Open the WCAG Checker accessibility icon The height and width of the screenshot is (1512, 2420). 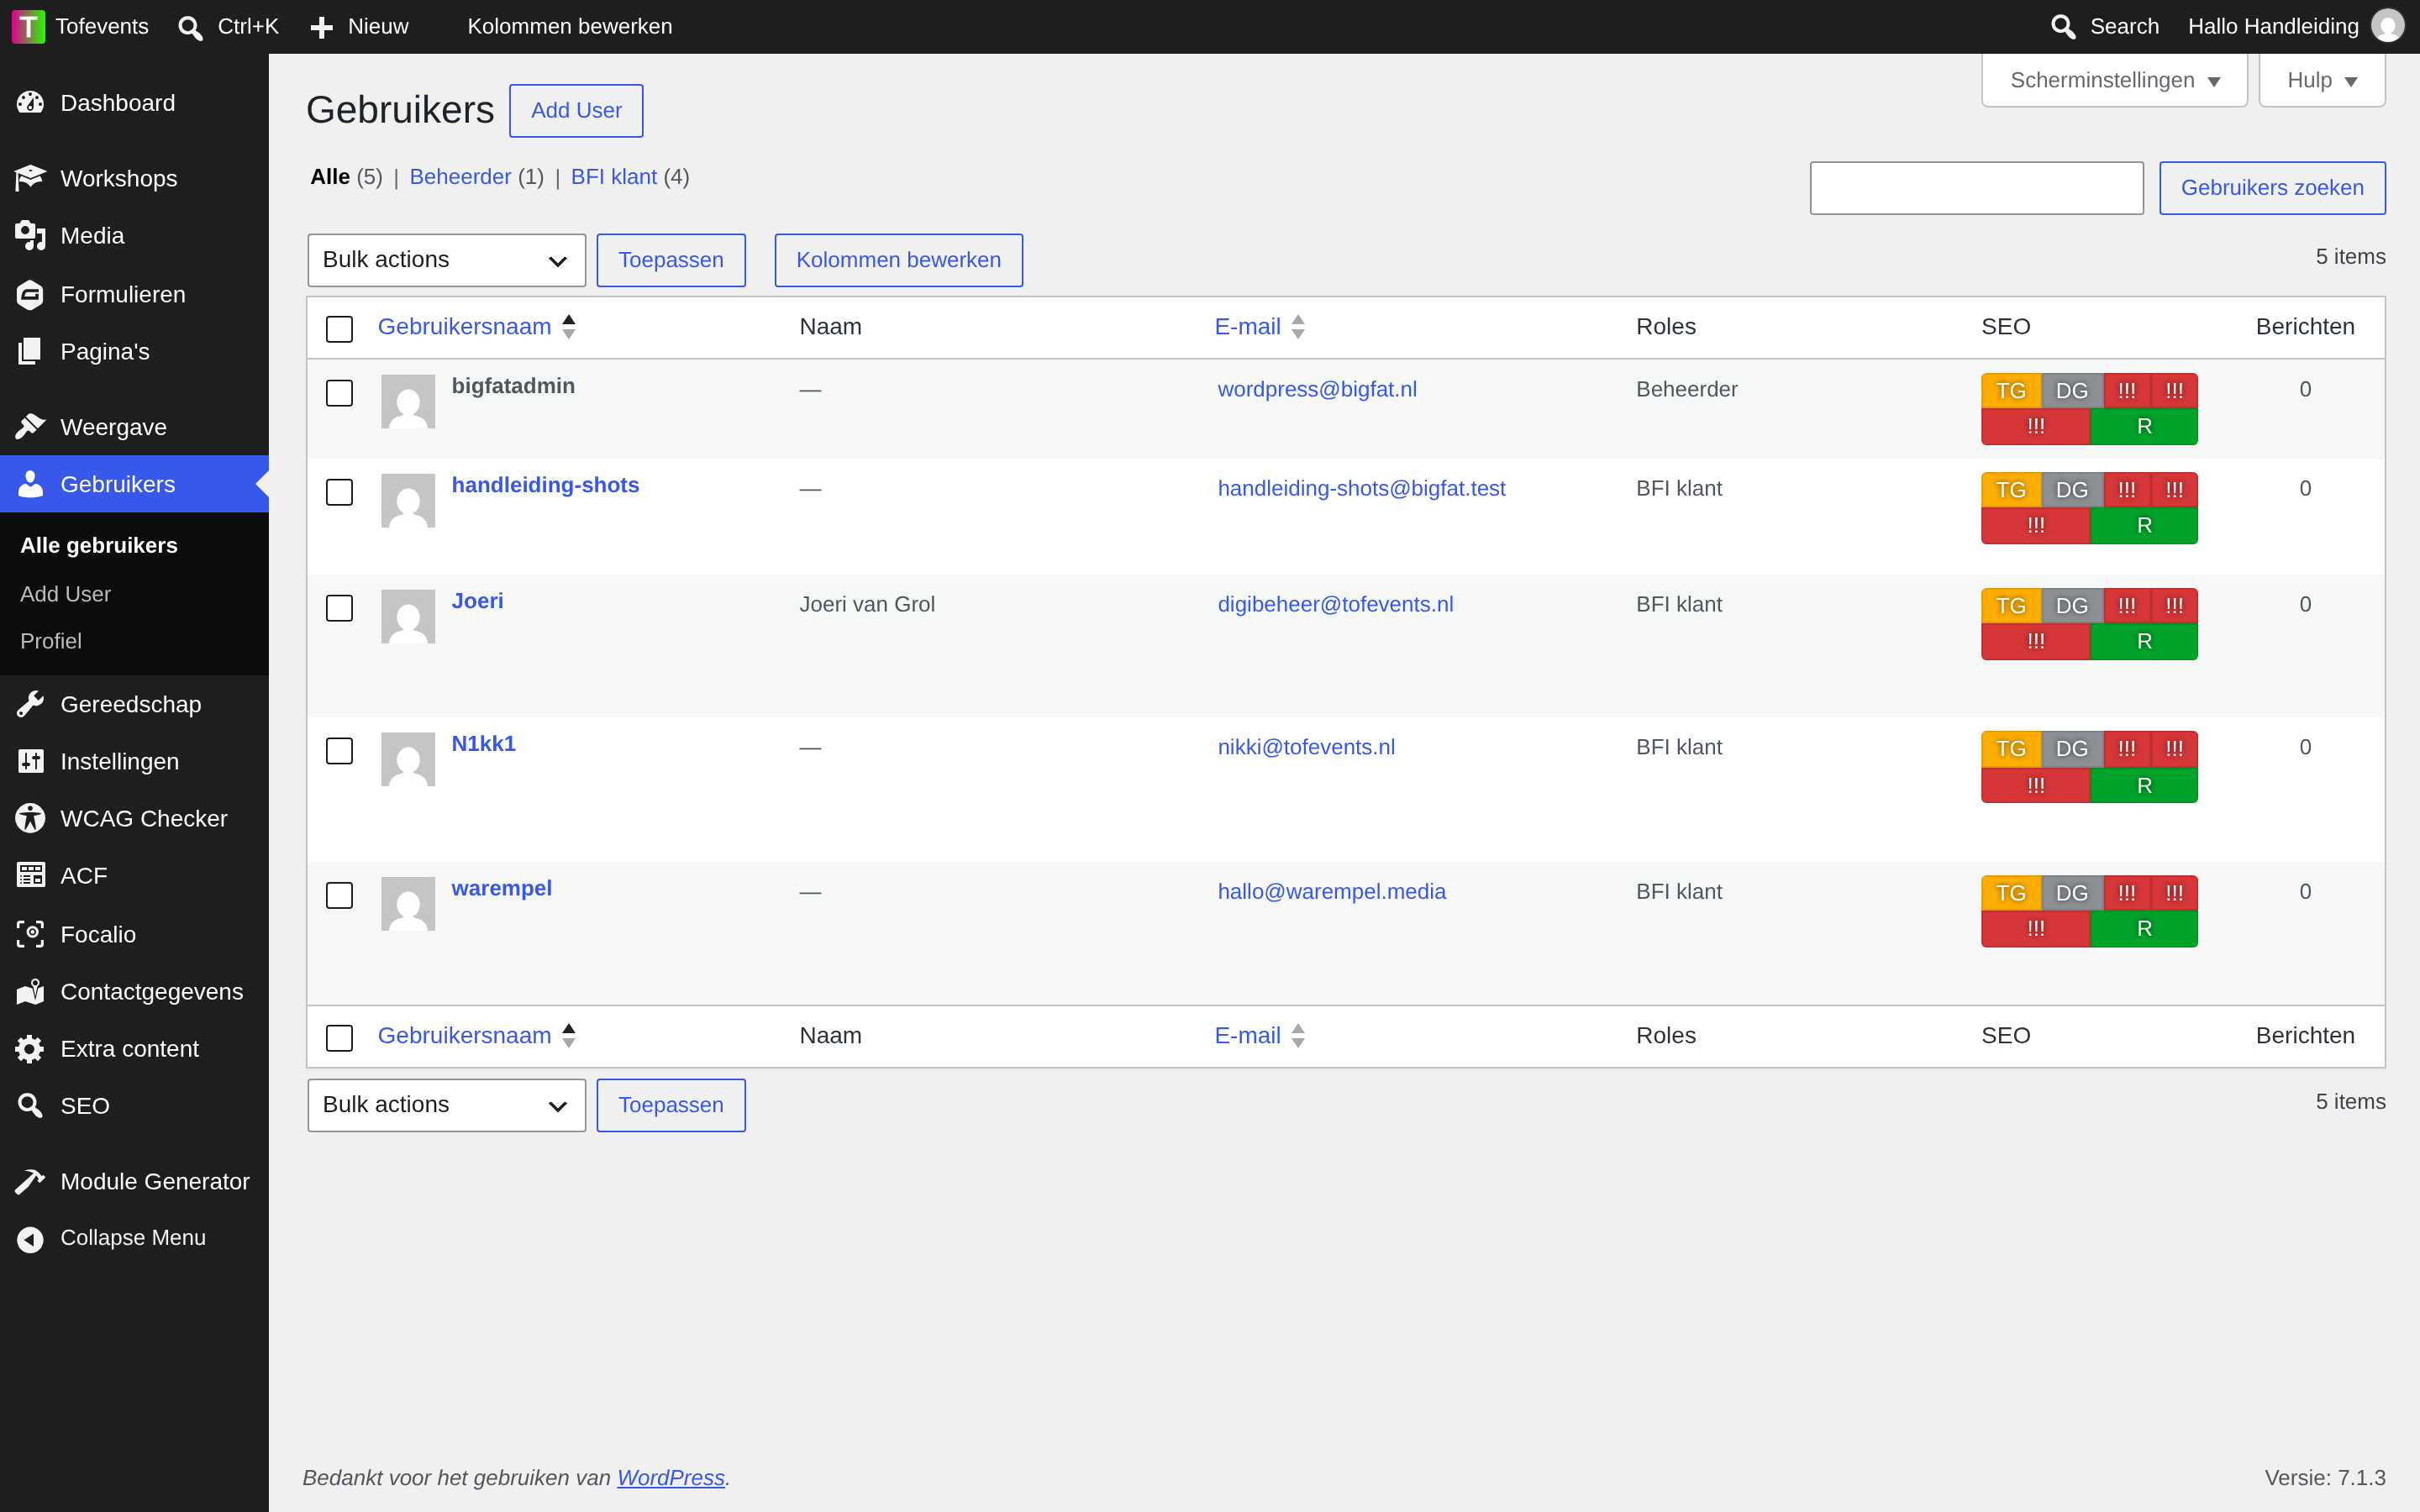tap(30, 818)
